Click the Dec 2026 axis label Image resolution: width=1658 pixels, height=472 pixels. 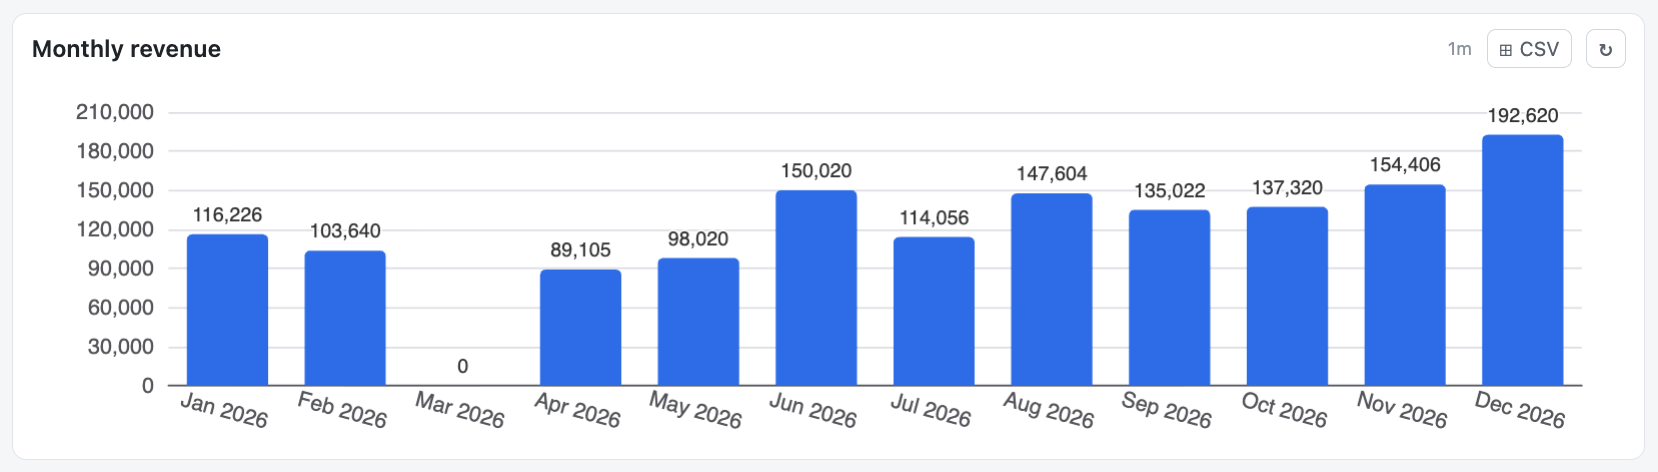pyautogui.click(x=1520, y=410)
